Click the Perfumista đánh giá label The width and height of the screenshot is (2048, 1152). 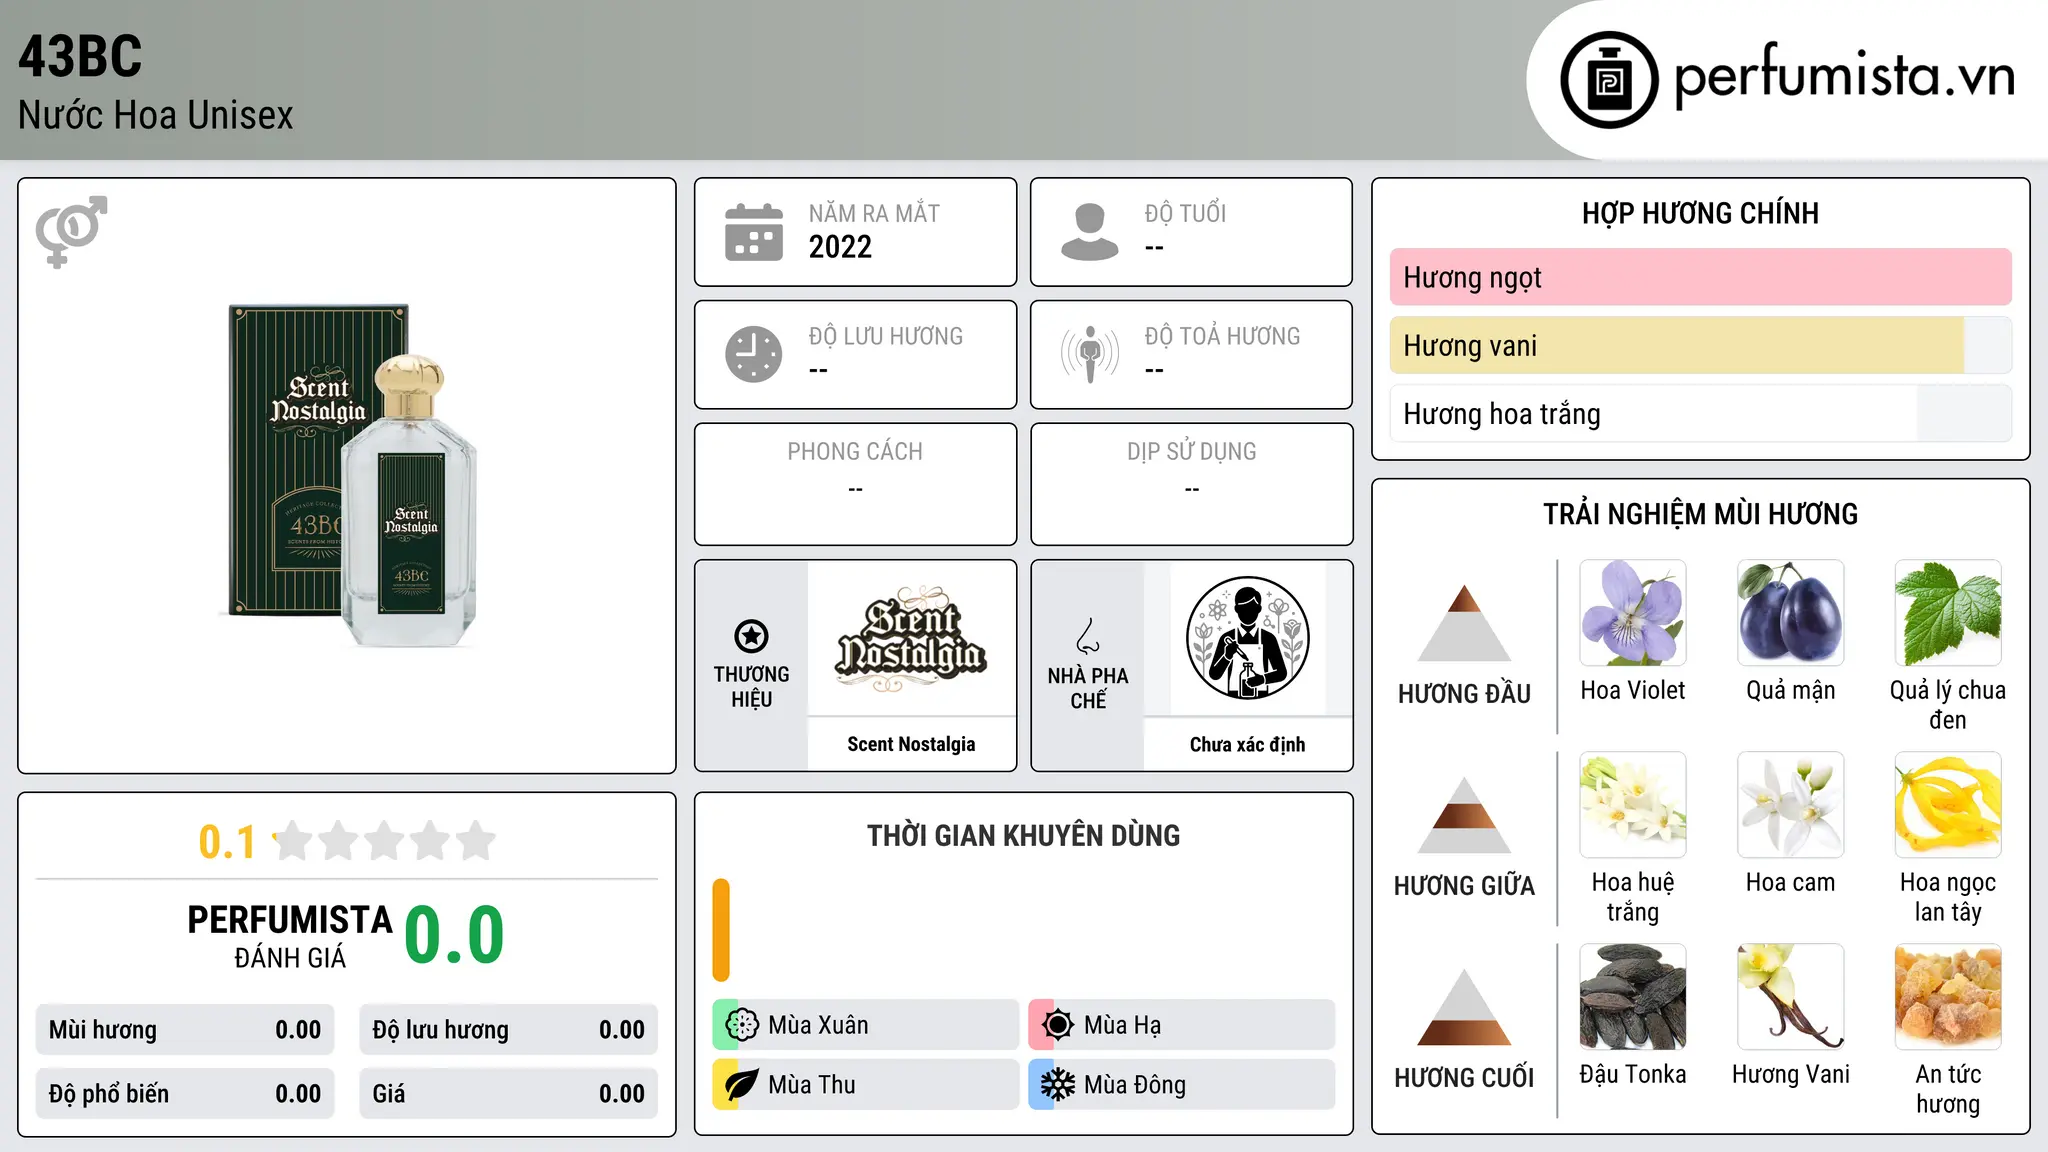click(x=290, y=936)
